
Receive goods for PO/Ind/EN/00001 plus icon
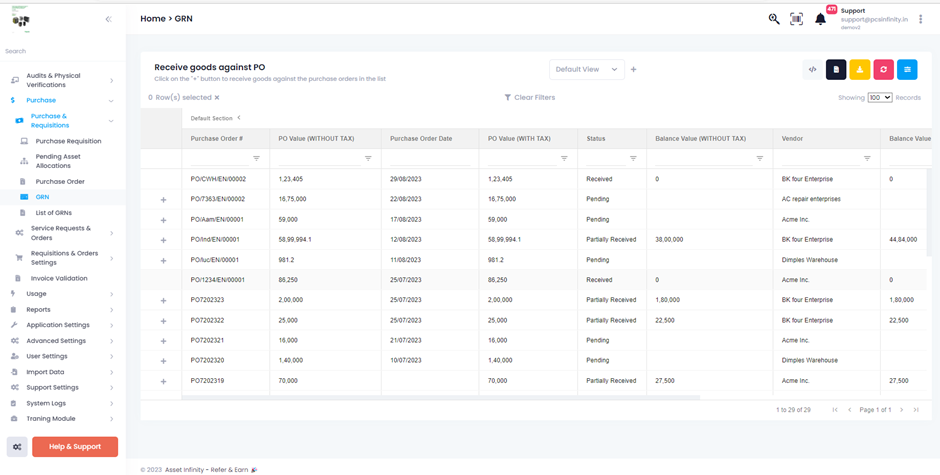[164, 240]
